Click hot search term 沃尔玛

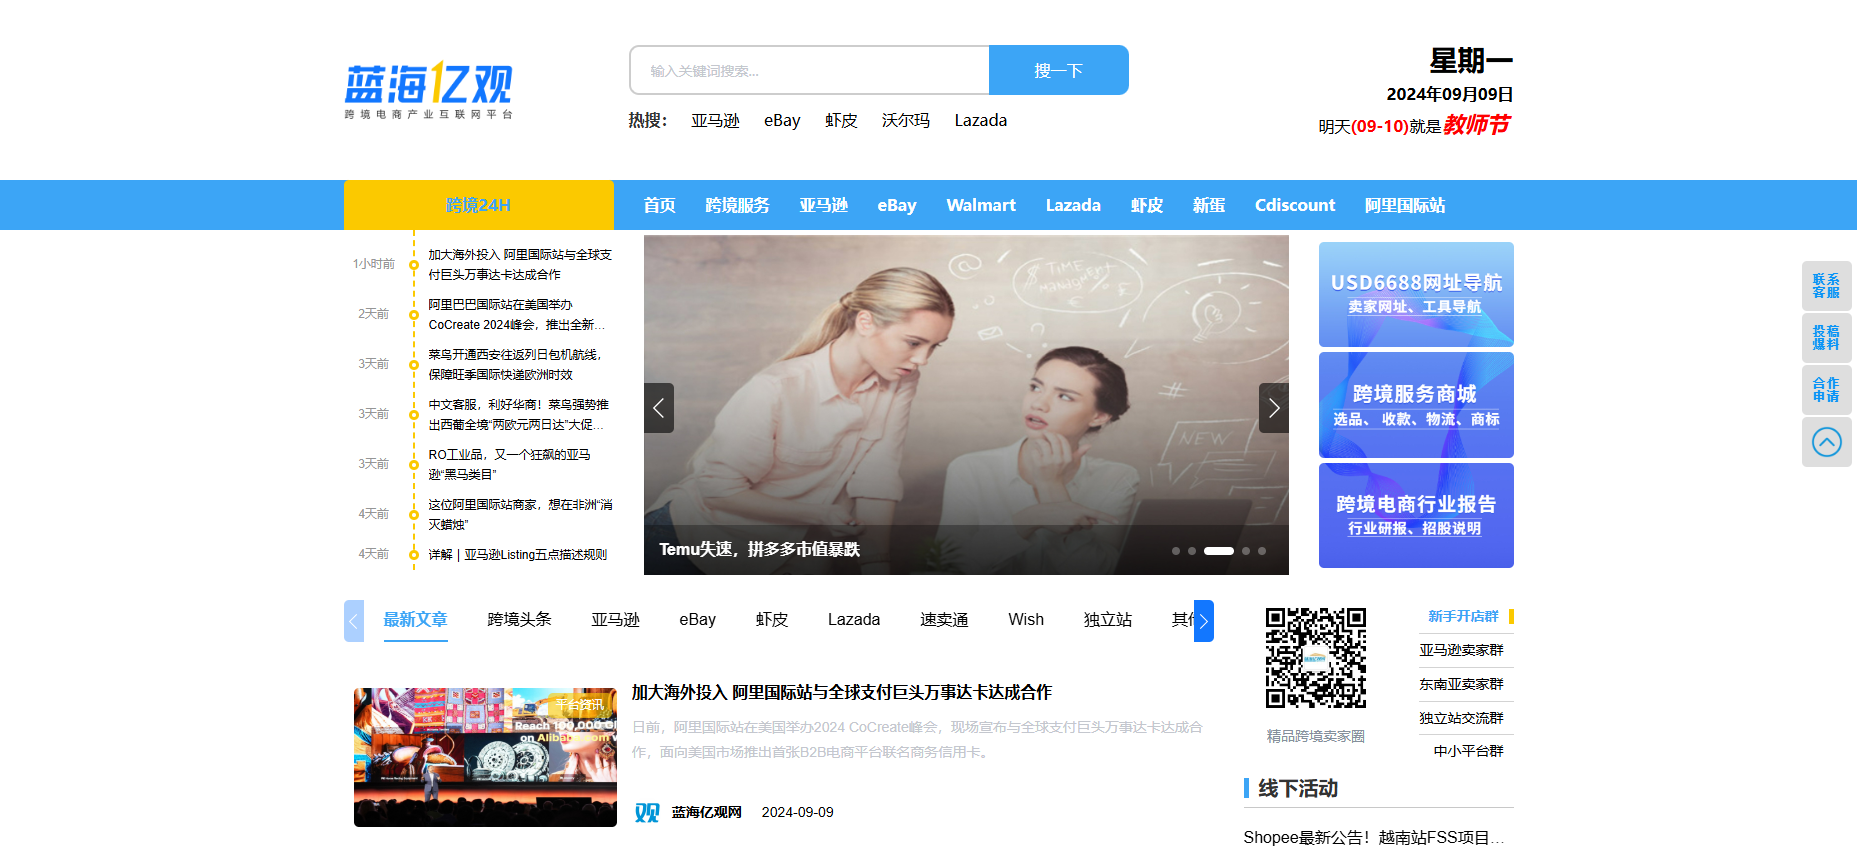pyautogui.click(x=906, y=120)
